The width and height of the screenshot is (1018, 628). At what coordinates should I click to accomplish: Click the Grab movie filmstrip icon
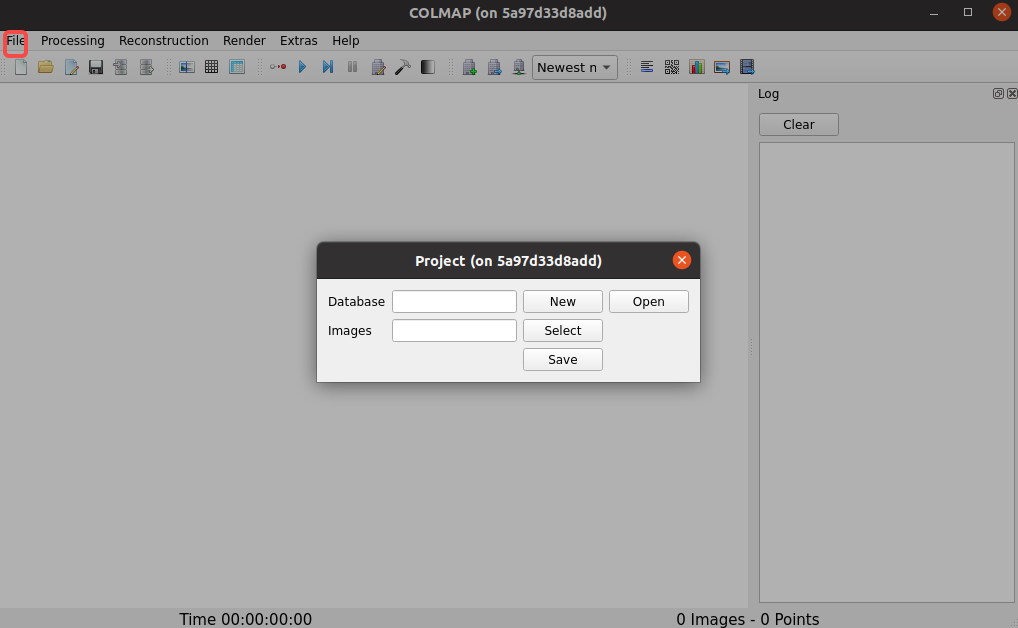coord(747,67)
